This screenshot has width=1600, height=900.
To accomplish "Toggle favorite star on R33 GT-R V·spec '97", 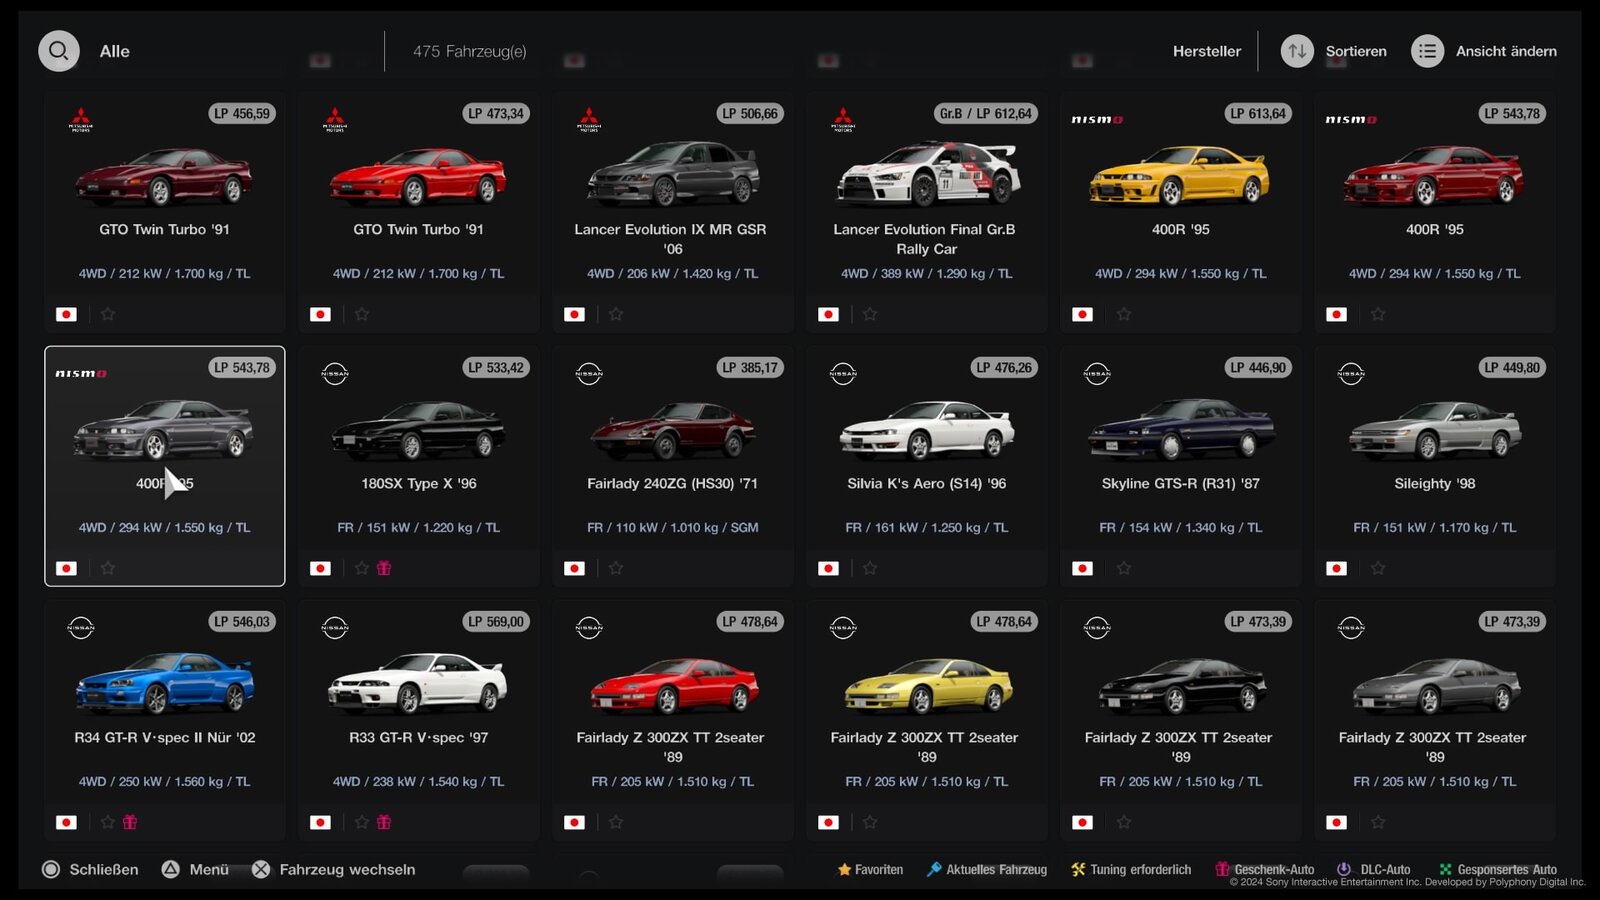I will [x=362, y=822].
